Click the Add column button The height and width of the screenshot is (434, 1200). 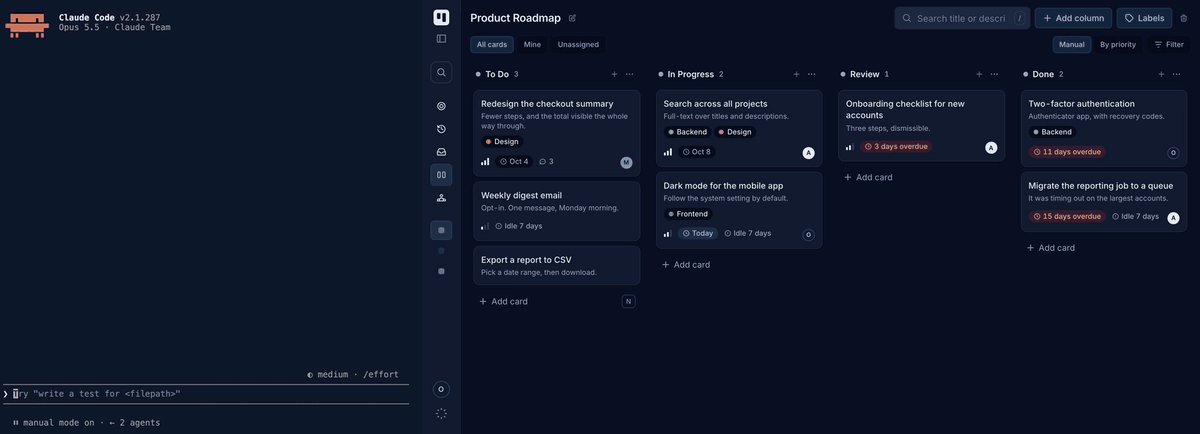coord(1073,18)
